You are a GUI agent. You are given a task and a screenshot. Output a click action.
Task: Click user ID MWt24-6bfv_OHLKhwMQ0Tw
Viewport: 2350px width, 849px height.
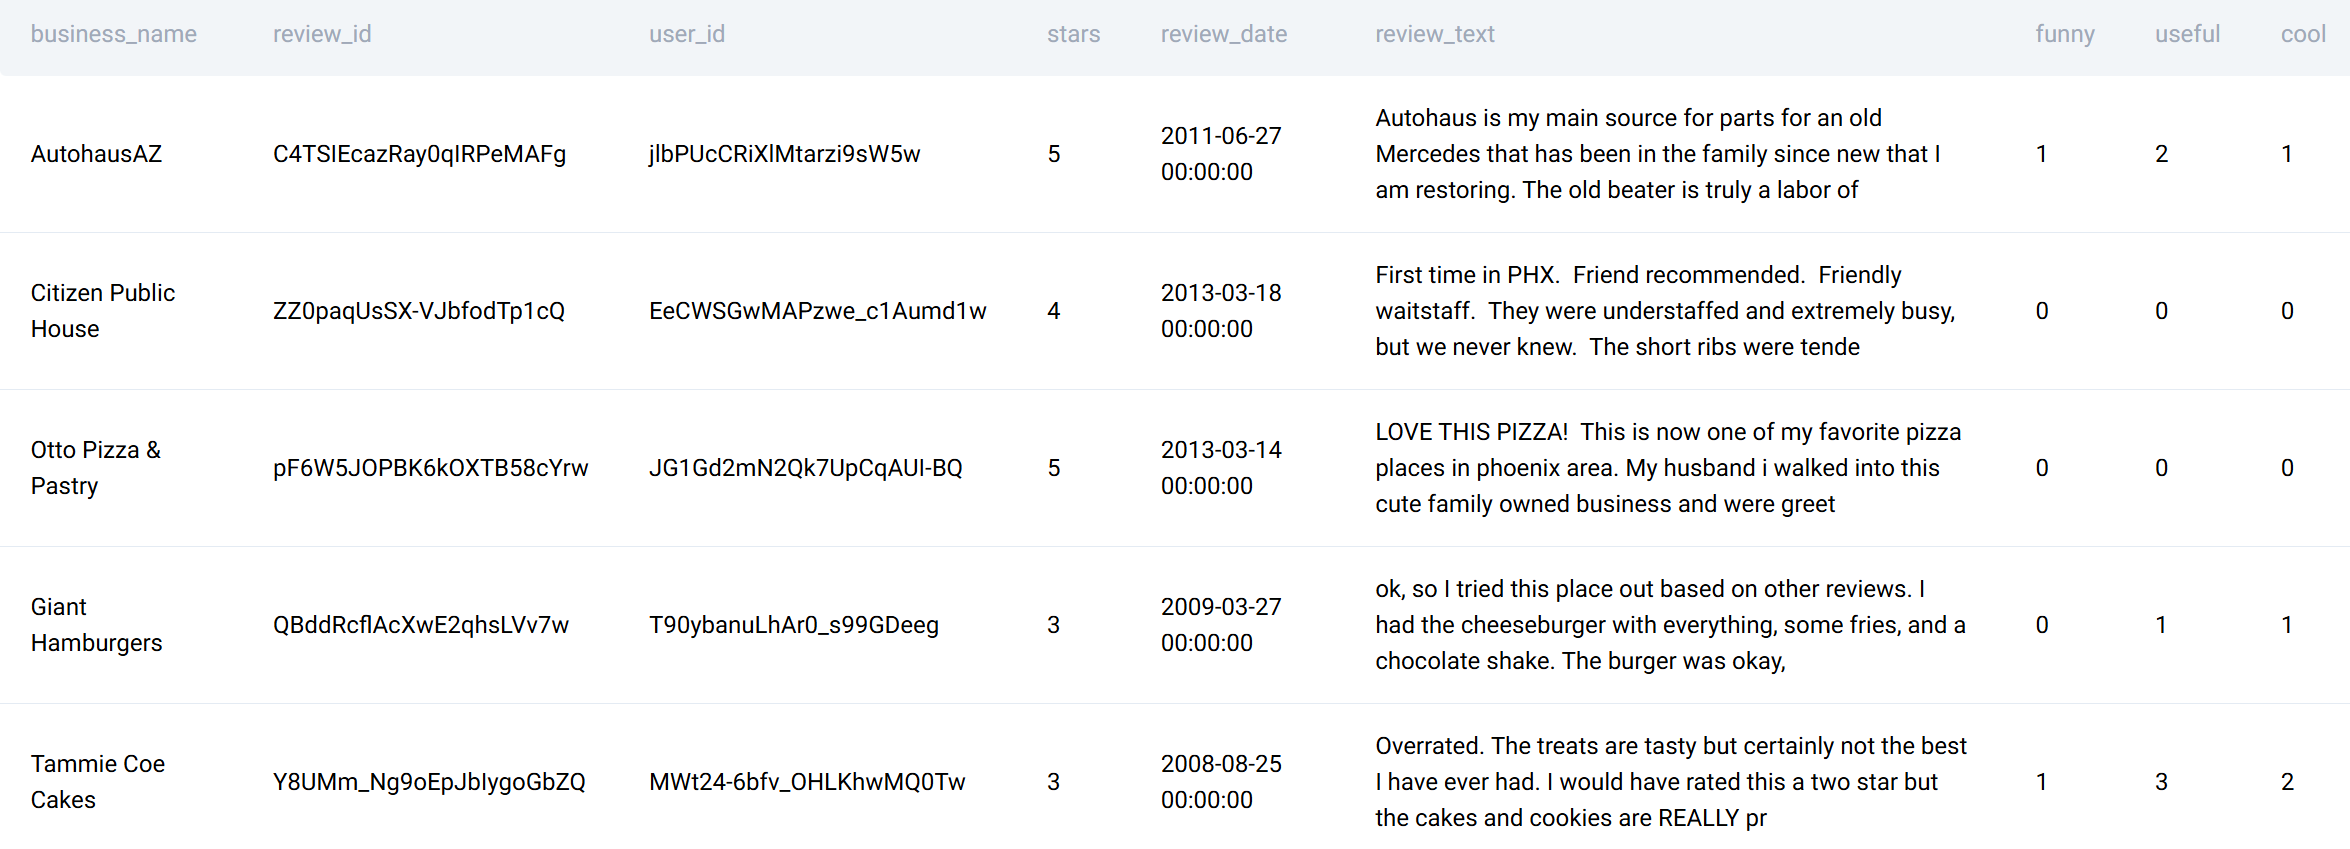pos(807,782)
